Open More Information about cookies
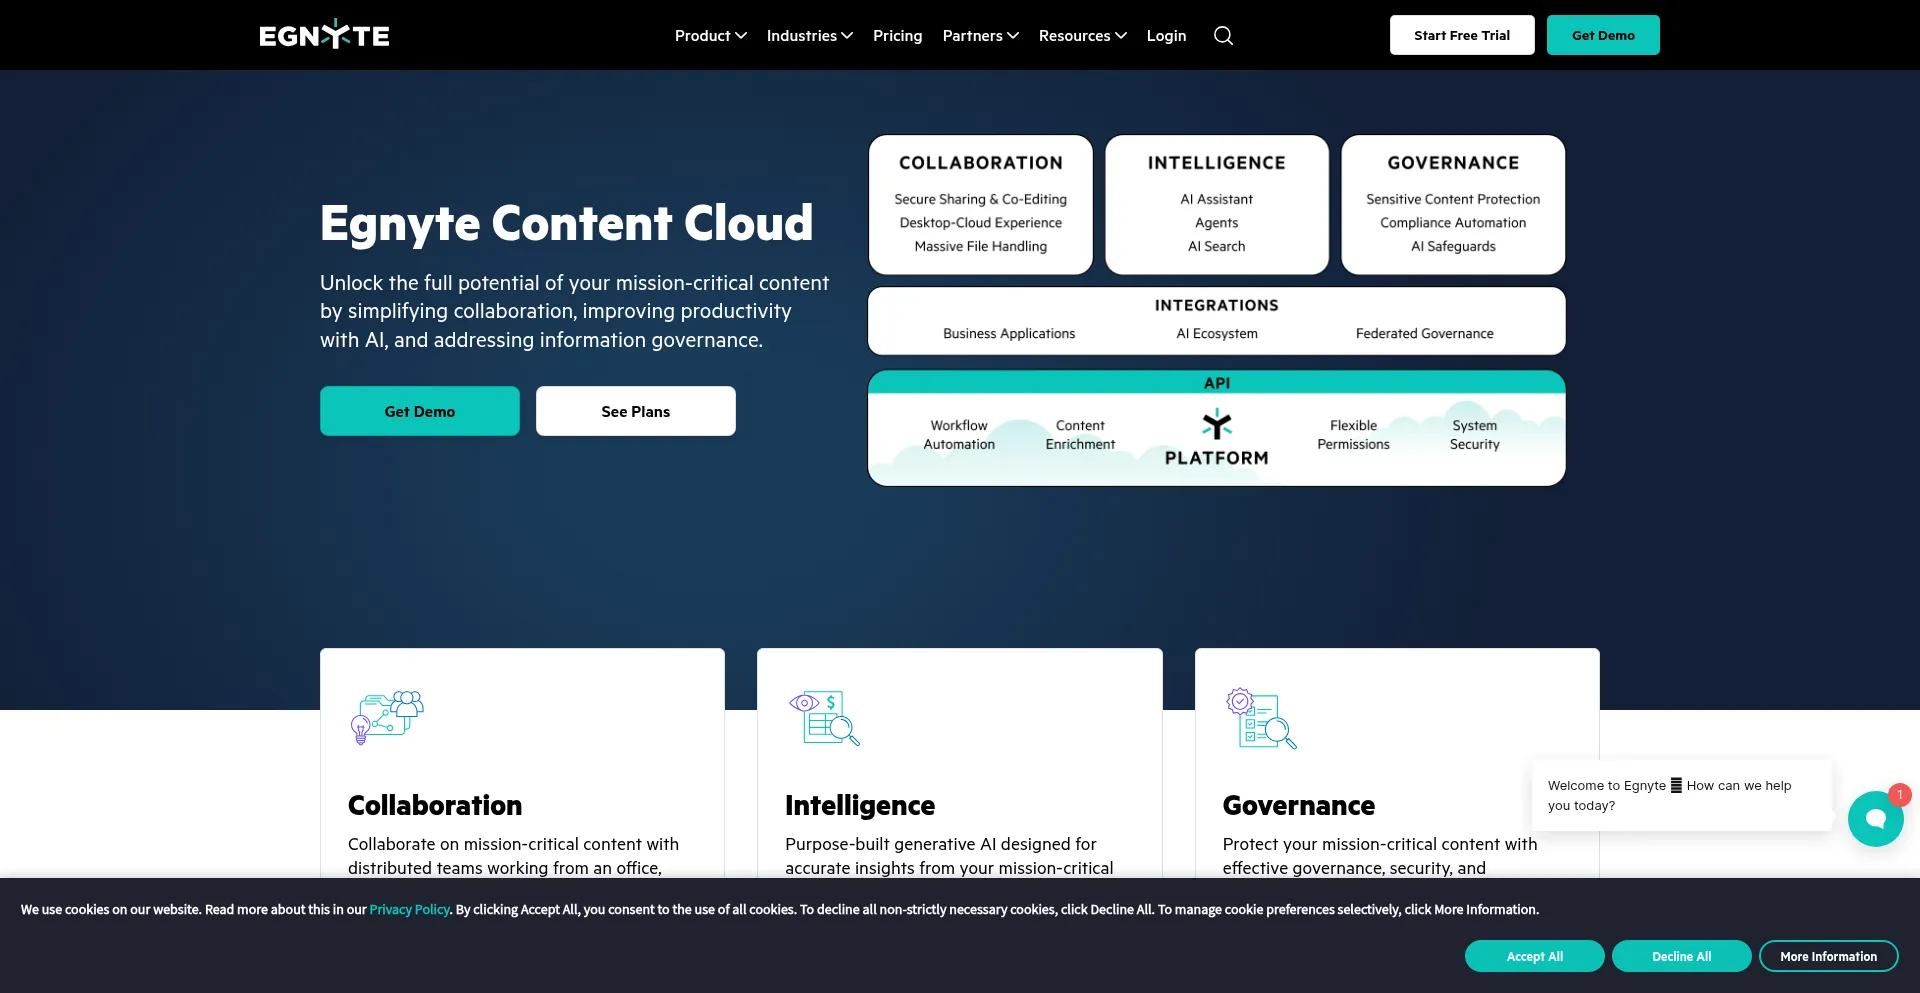 click(x=1829, y=956)
